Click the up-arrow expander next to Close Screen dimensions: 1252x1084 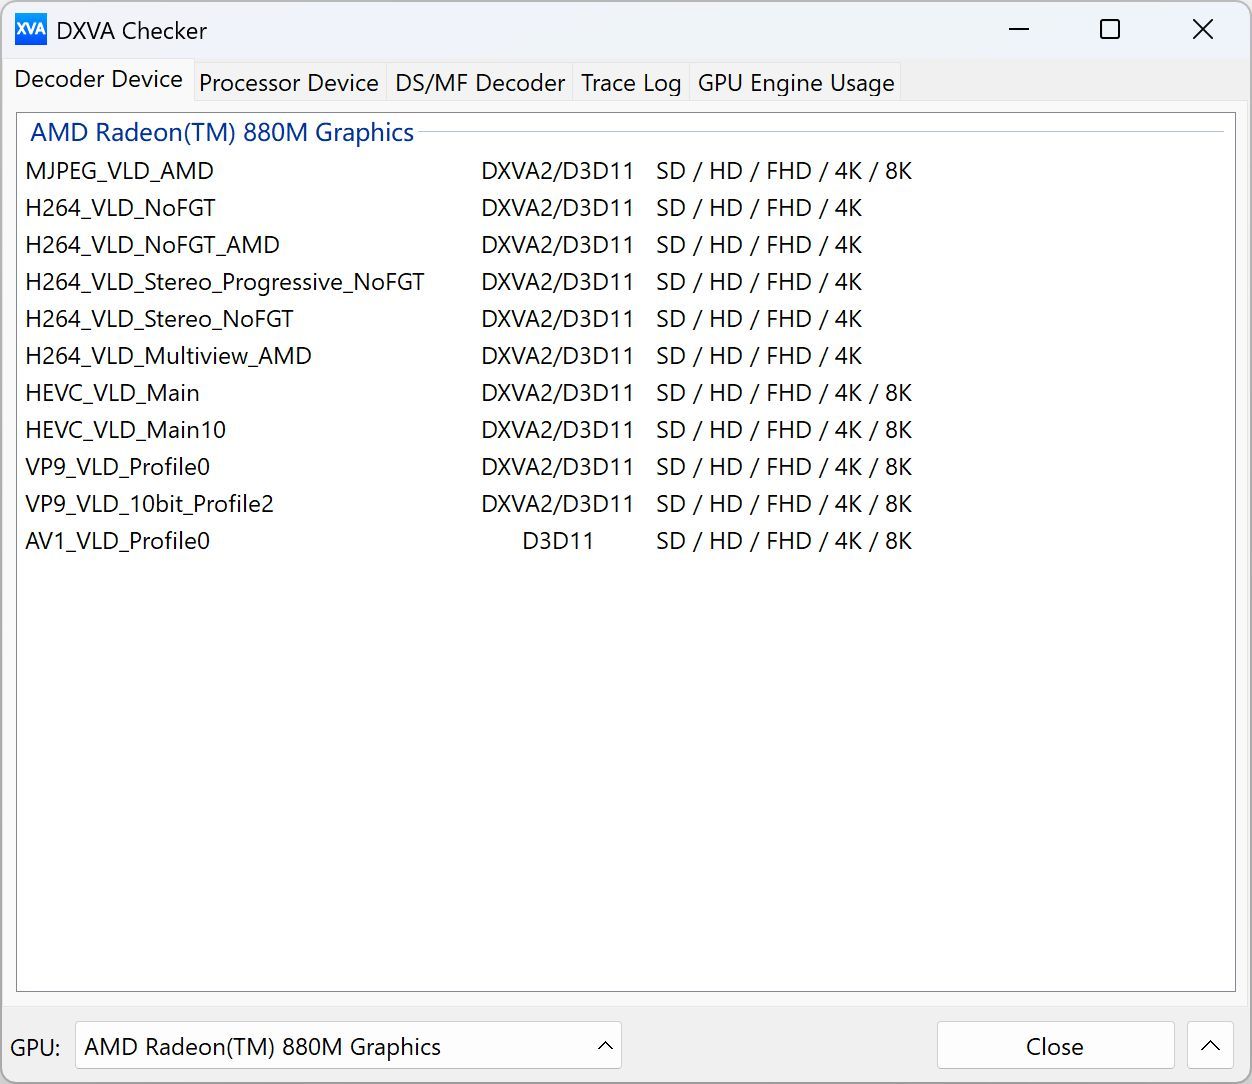1210,1046
